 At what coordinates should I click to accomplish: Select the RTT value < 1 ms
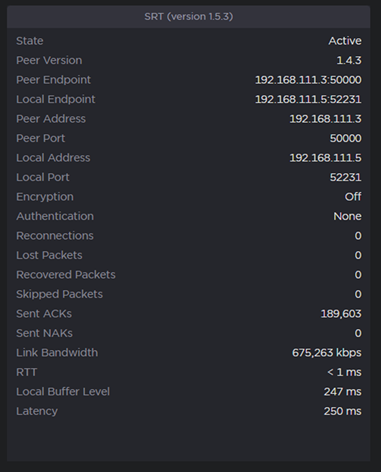pos(344,372)
